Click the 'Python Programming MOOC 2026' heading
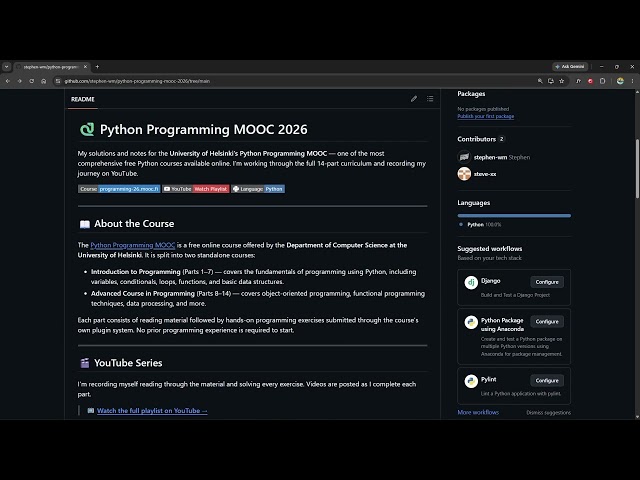 [x=203, y=129]
